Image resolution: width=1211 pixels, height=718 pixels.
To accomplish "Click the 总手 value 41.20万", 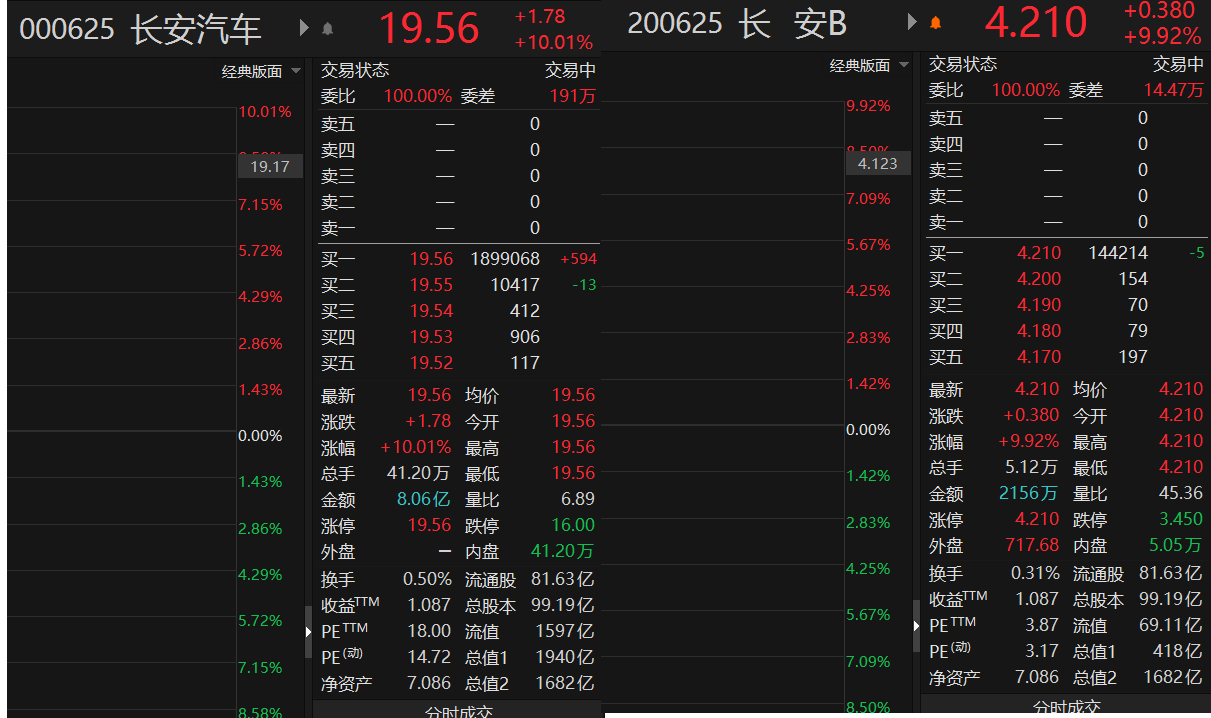I will [418, 474].
